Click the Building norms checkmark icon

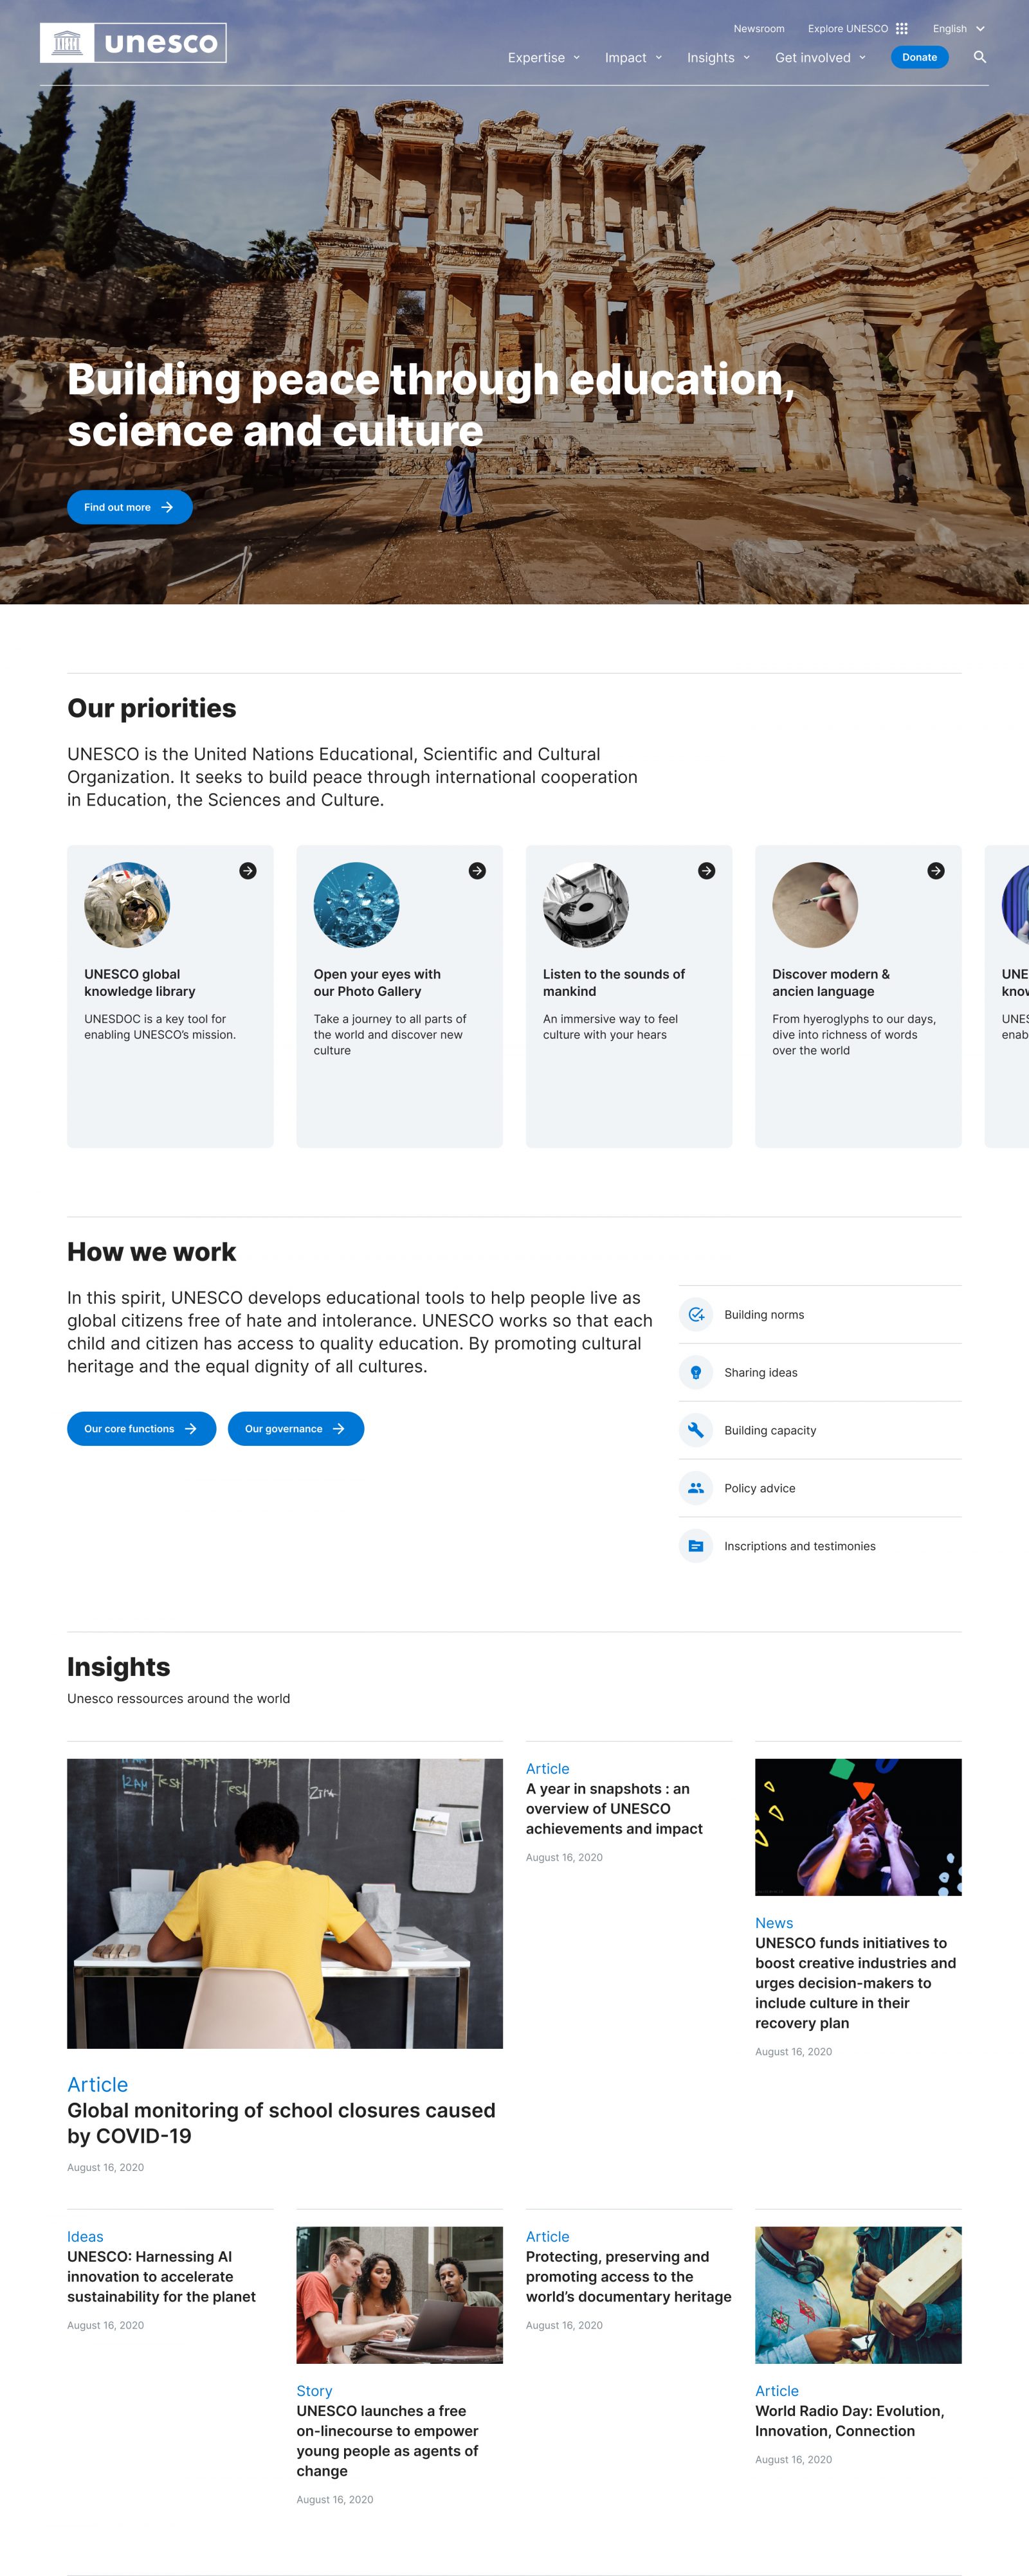696,1314
